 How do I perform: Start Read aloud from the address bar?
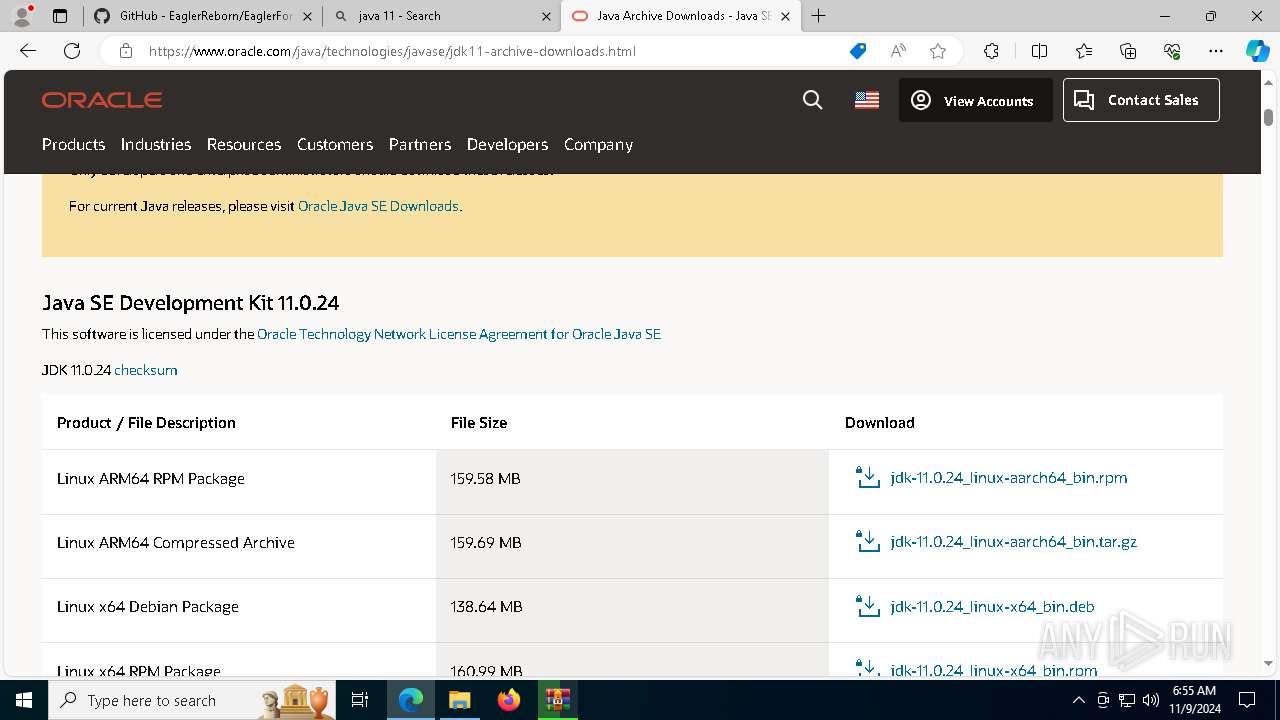click(x=898, y=51)
